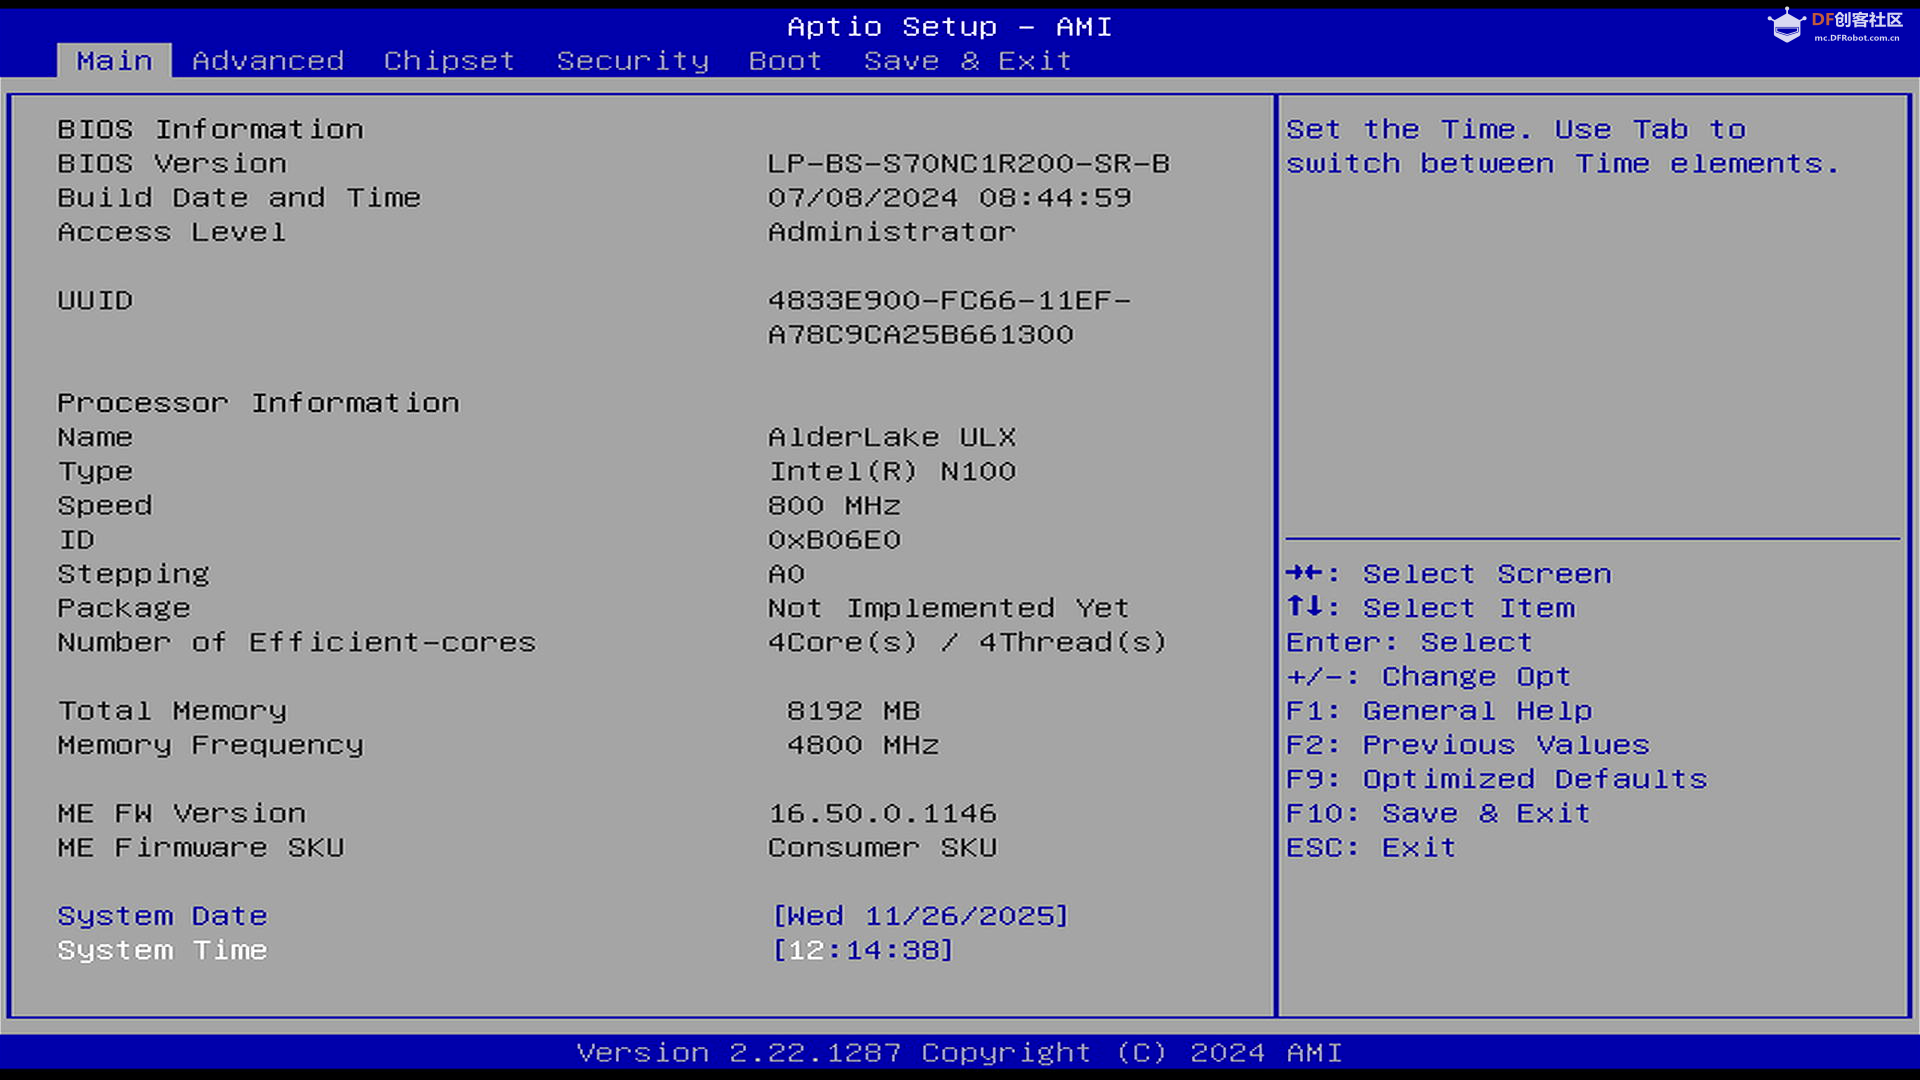Select the System Time label
1920x1080 pixels.
coord(162,950)
